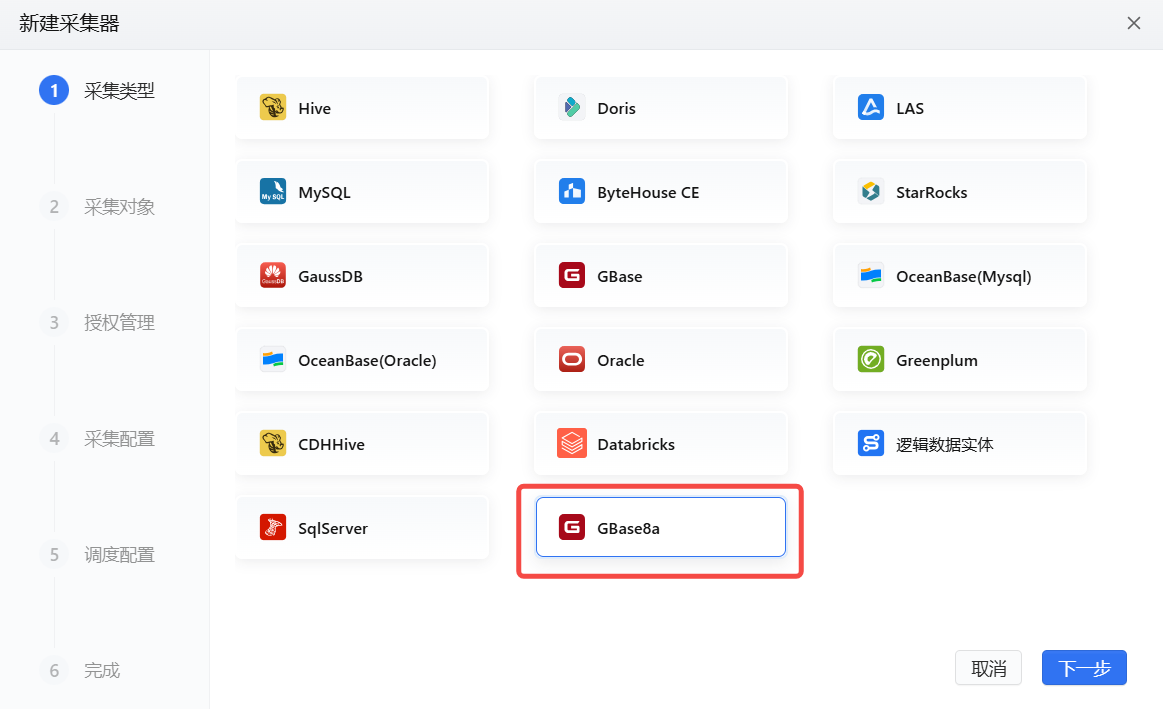
Task: Choose the Hive label text
Action: tap(314, 108)
